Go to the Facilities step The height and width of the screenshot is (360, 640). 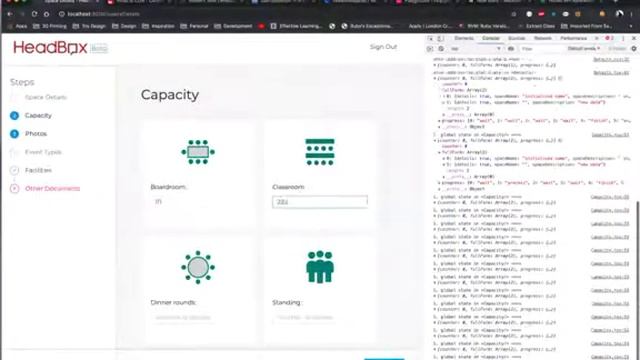click(38, 170)
